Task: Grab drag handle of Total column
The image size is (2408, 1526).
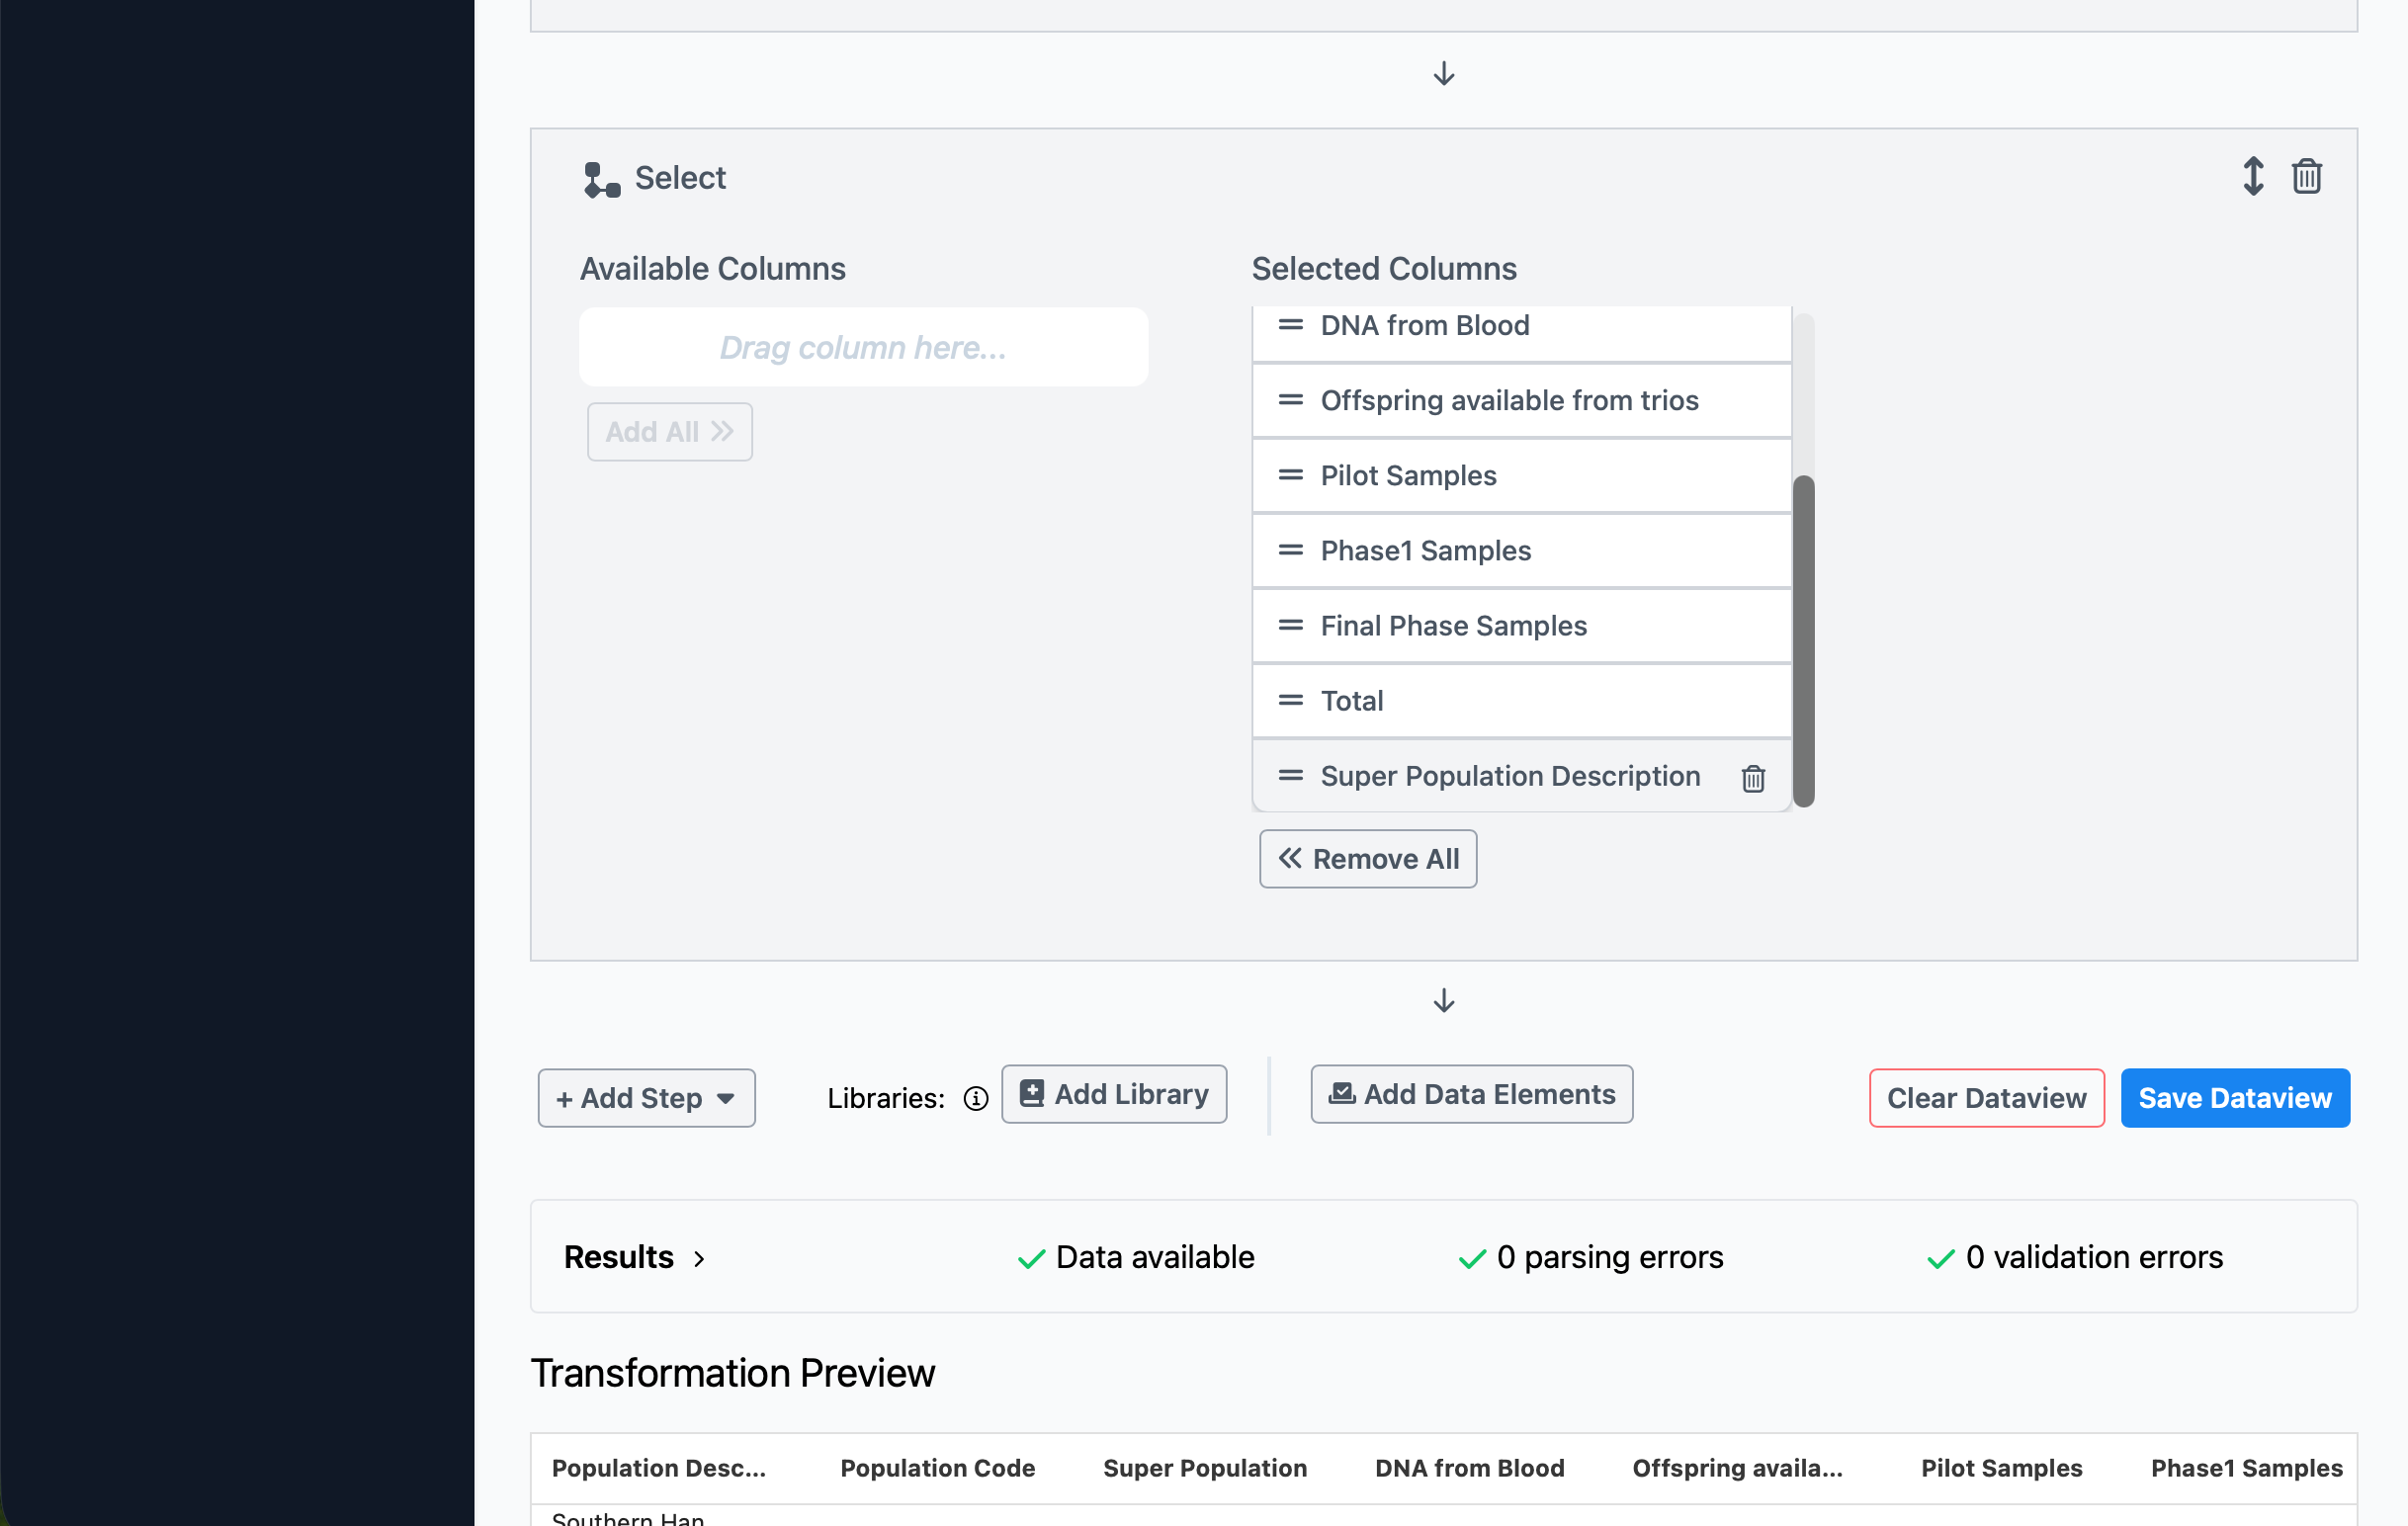Action: [1290, 700]
